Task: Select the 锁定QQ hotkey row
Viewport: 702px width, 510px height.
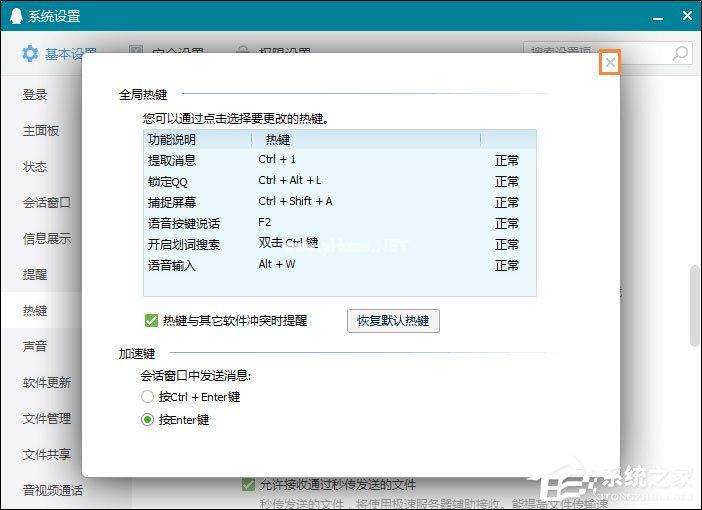Action: [x=339, y=181]
